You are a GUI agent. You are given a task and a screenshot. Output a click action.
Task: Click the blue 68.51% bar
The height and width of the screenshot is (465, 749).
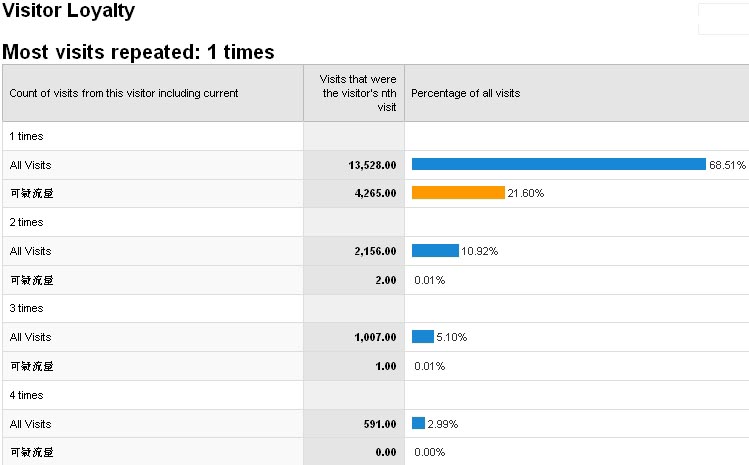pyautogui.click(x=558, y=164)
